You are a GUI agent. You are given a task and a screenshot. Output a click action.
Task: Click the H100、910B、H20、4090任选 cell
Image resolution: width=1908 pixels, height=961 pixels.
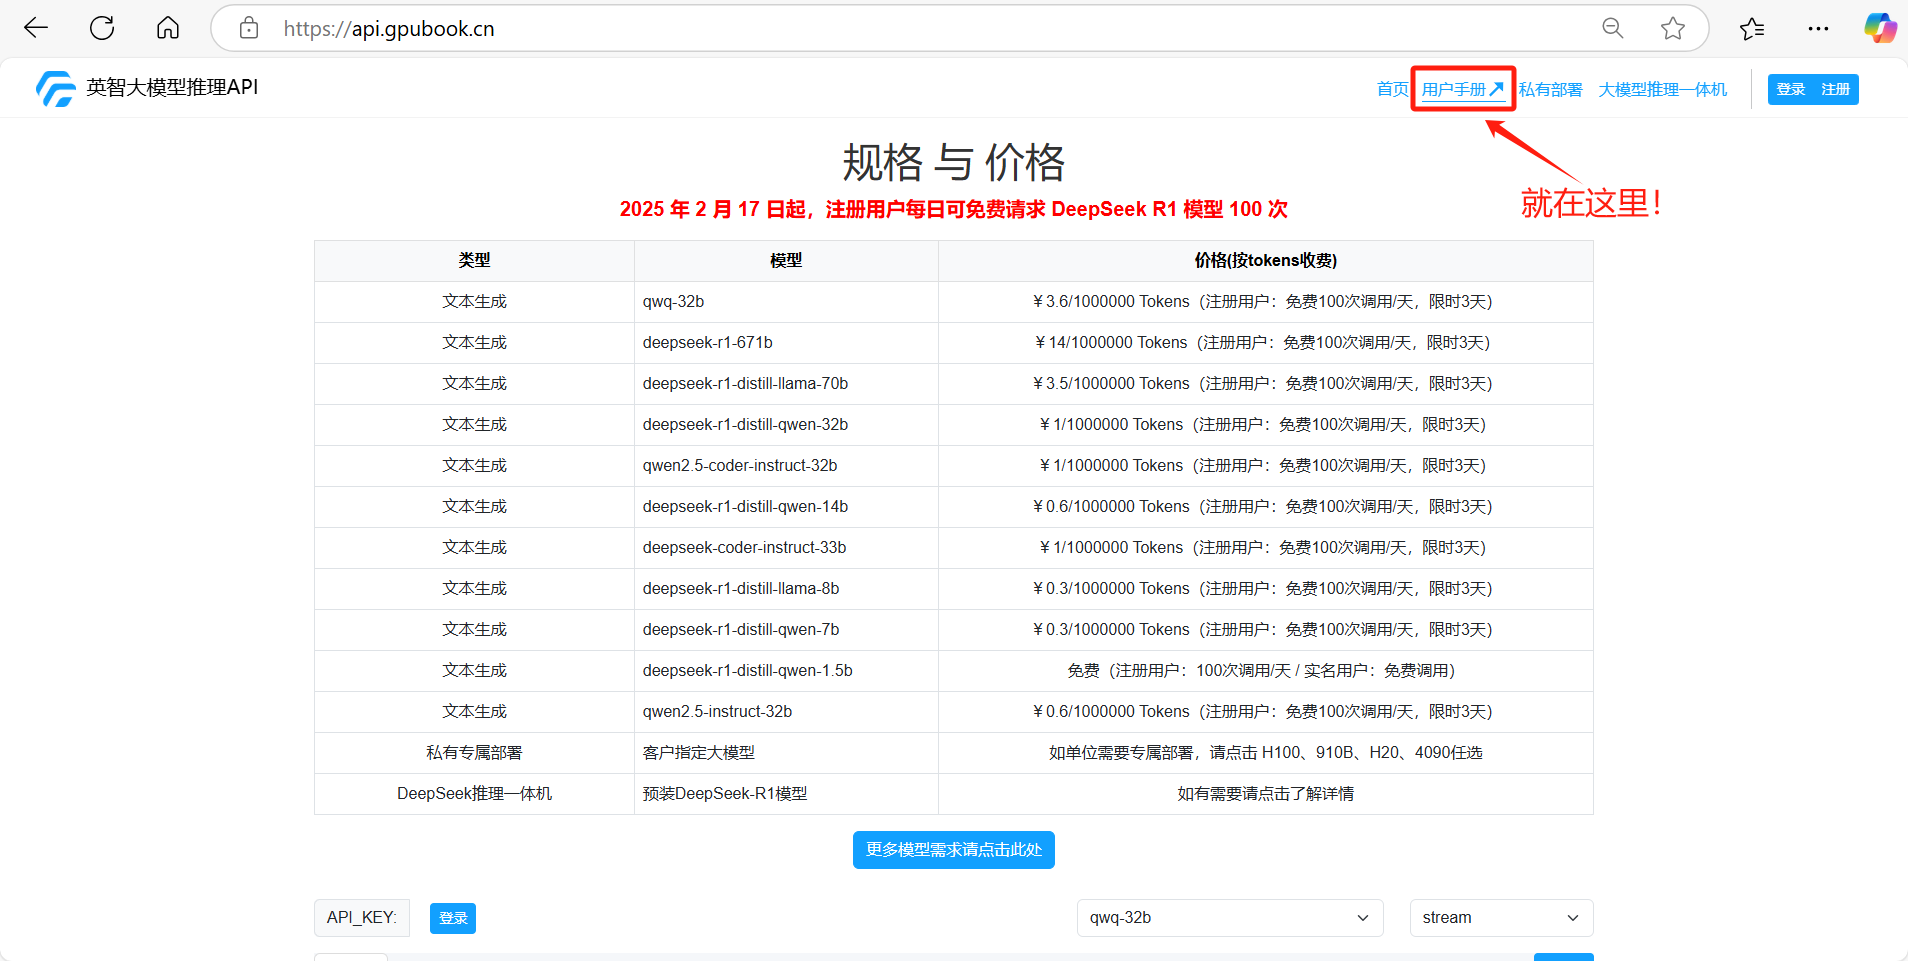pos(1265,753)
